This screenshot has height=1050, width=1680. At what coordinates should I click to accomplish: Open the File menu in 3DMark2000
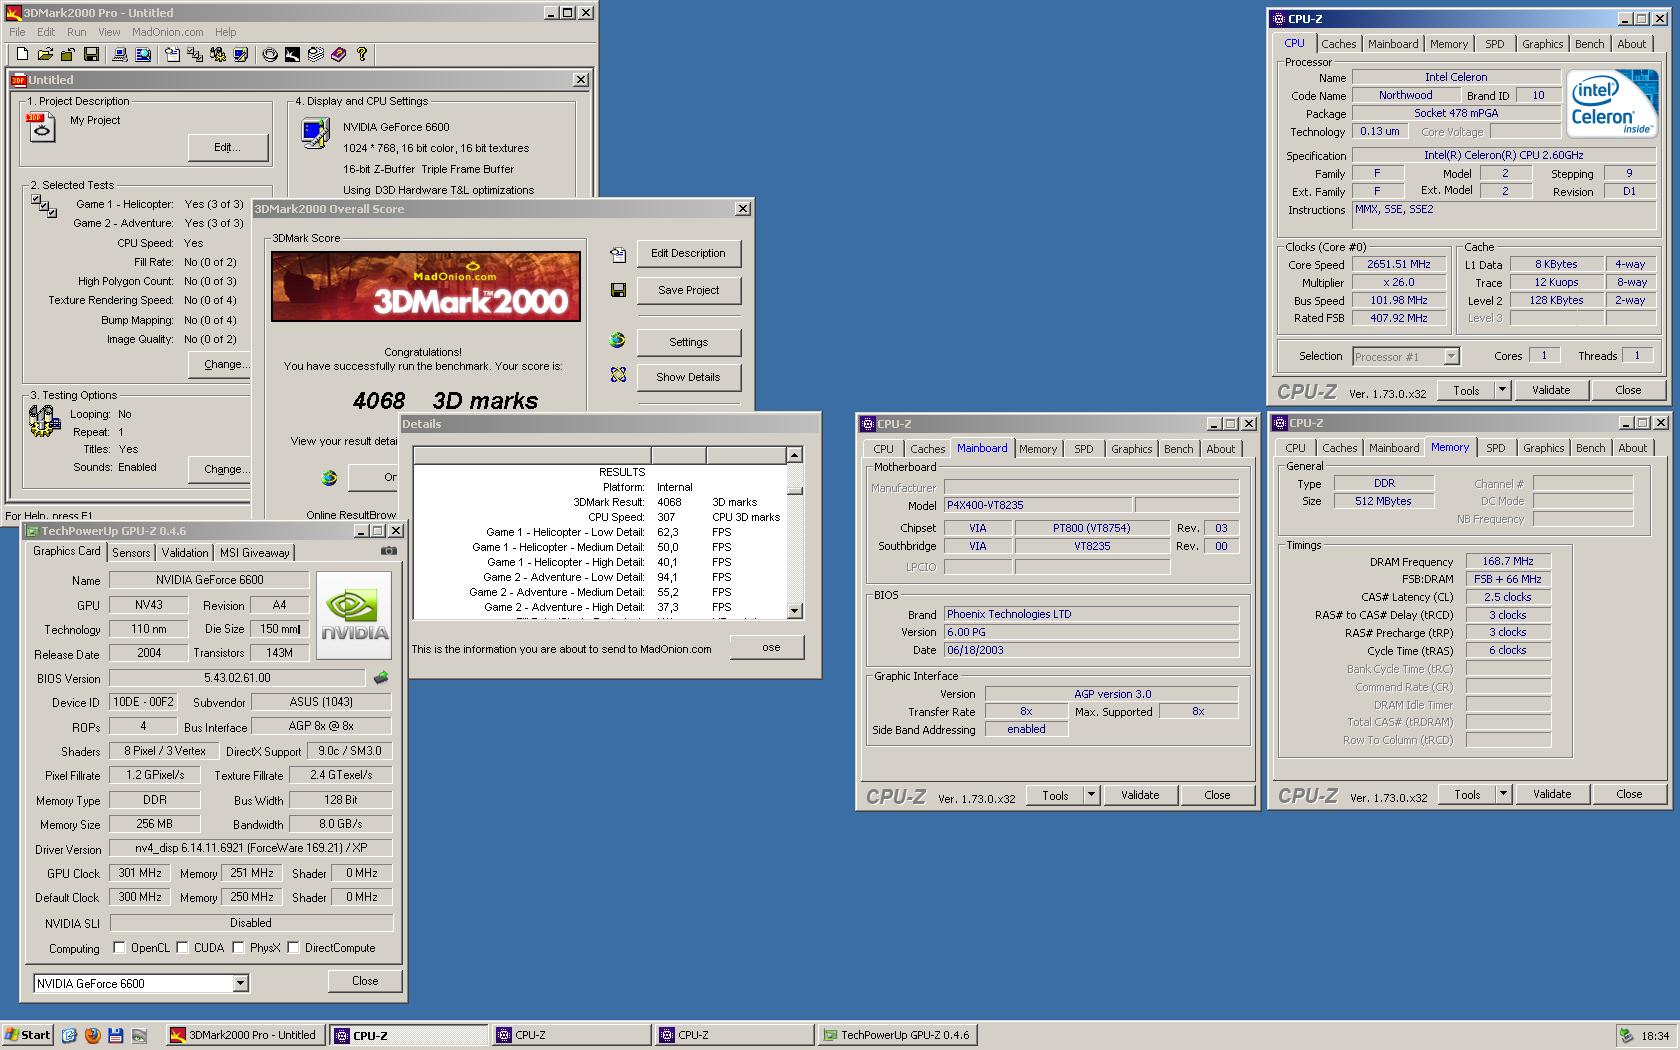(x=17, y=32)
